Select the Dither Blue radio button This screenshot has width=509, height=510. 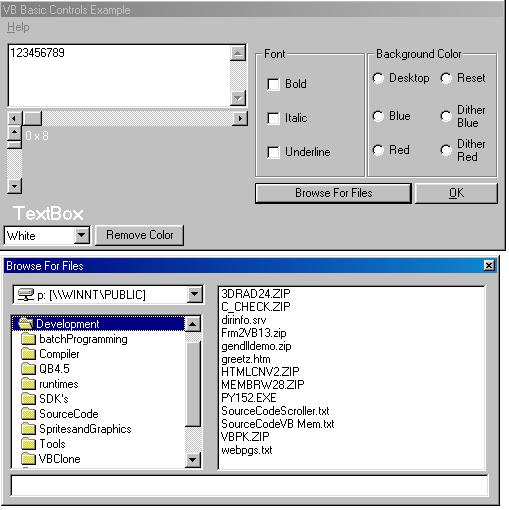coord(446,116)
